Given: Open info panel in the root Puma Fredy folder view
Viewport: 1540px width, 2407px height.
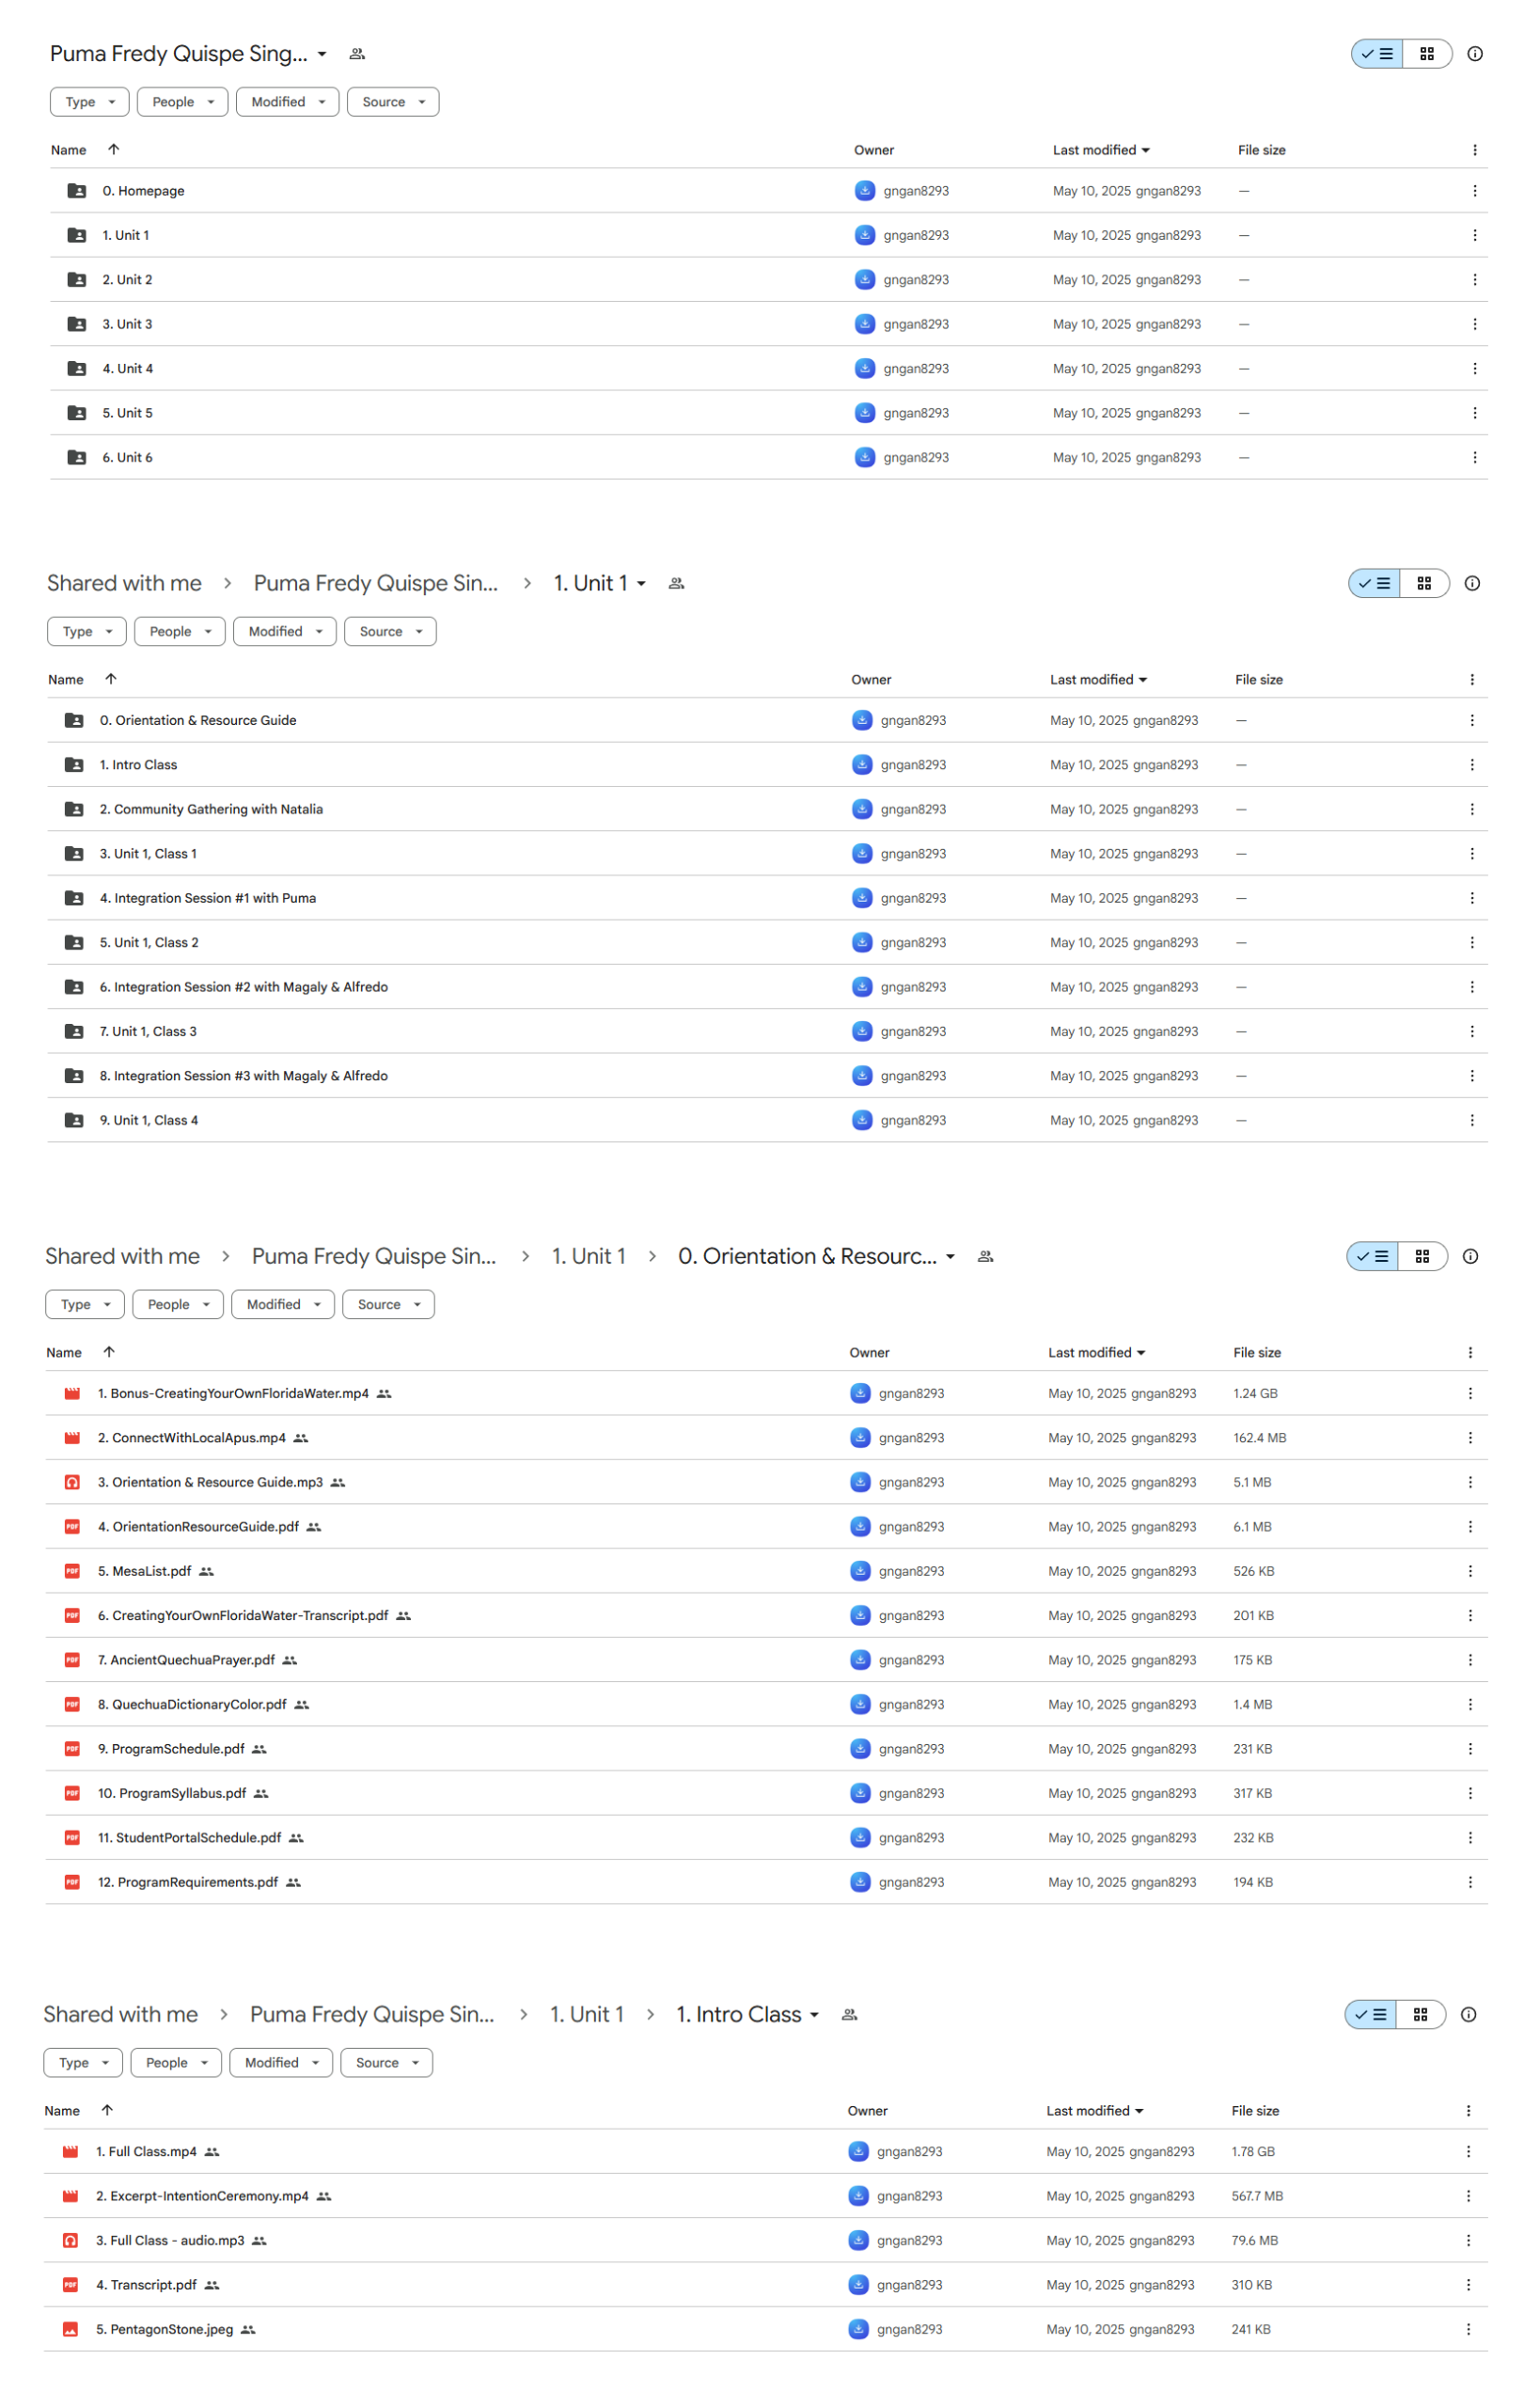Looking at the screenshot, I should [1474, 54].
